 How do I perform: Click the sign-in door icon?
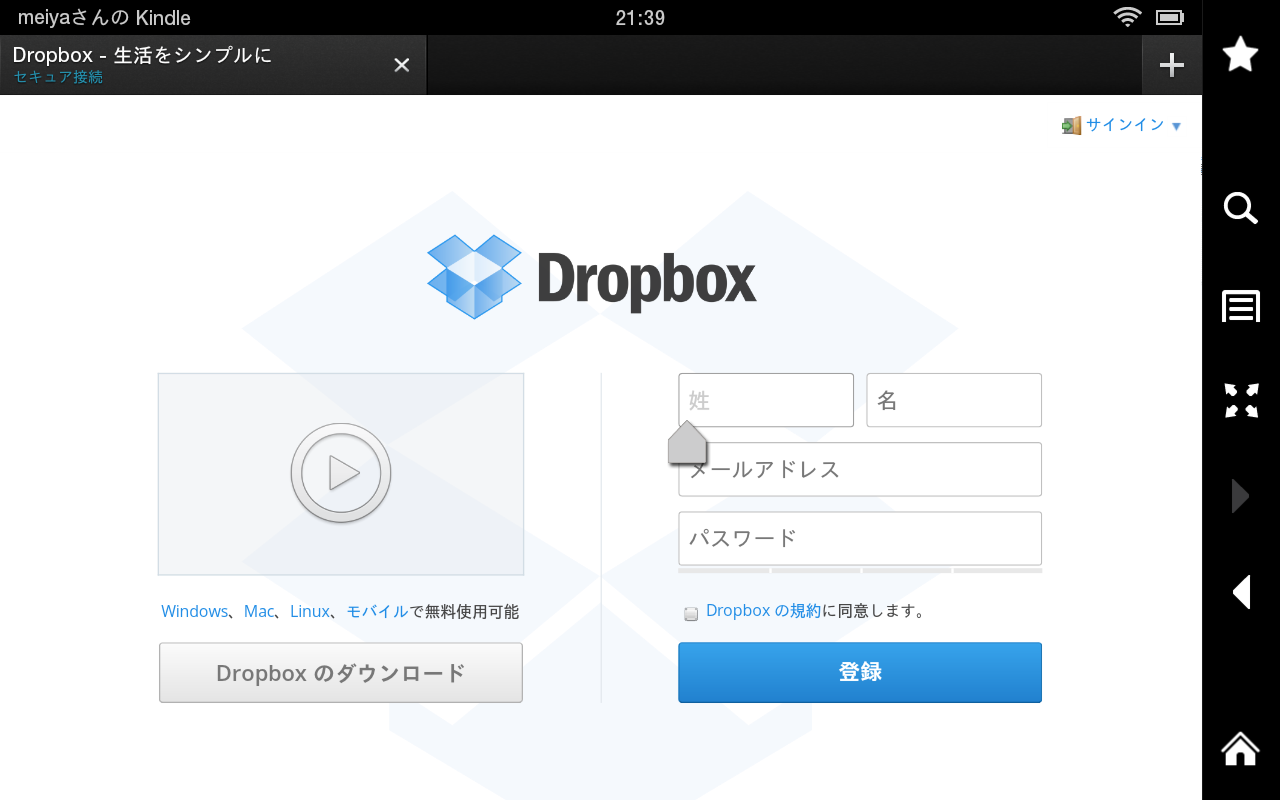(1072, 126)
